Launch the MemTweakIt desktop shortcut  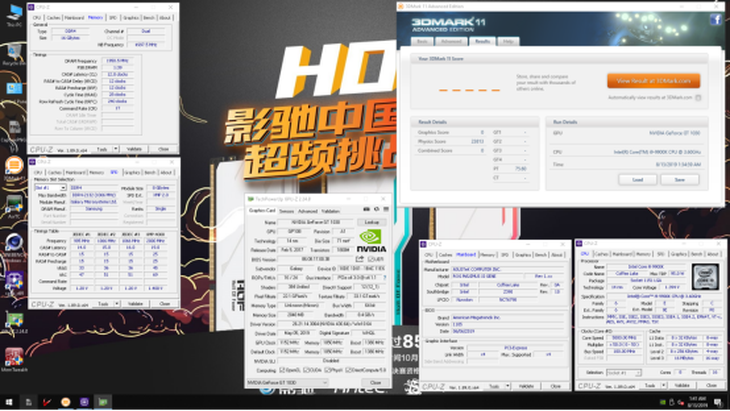14,359
